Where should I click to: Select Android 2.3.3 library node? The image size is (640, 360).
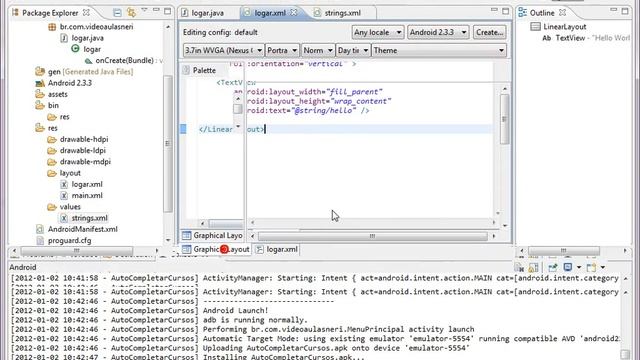[69, 83]
